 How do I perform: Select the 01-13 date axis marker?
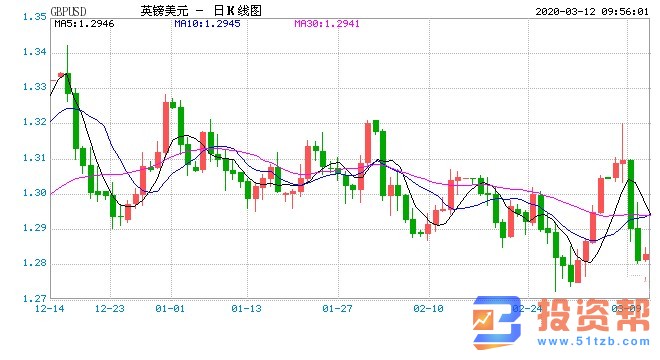point(246,309)
